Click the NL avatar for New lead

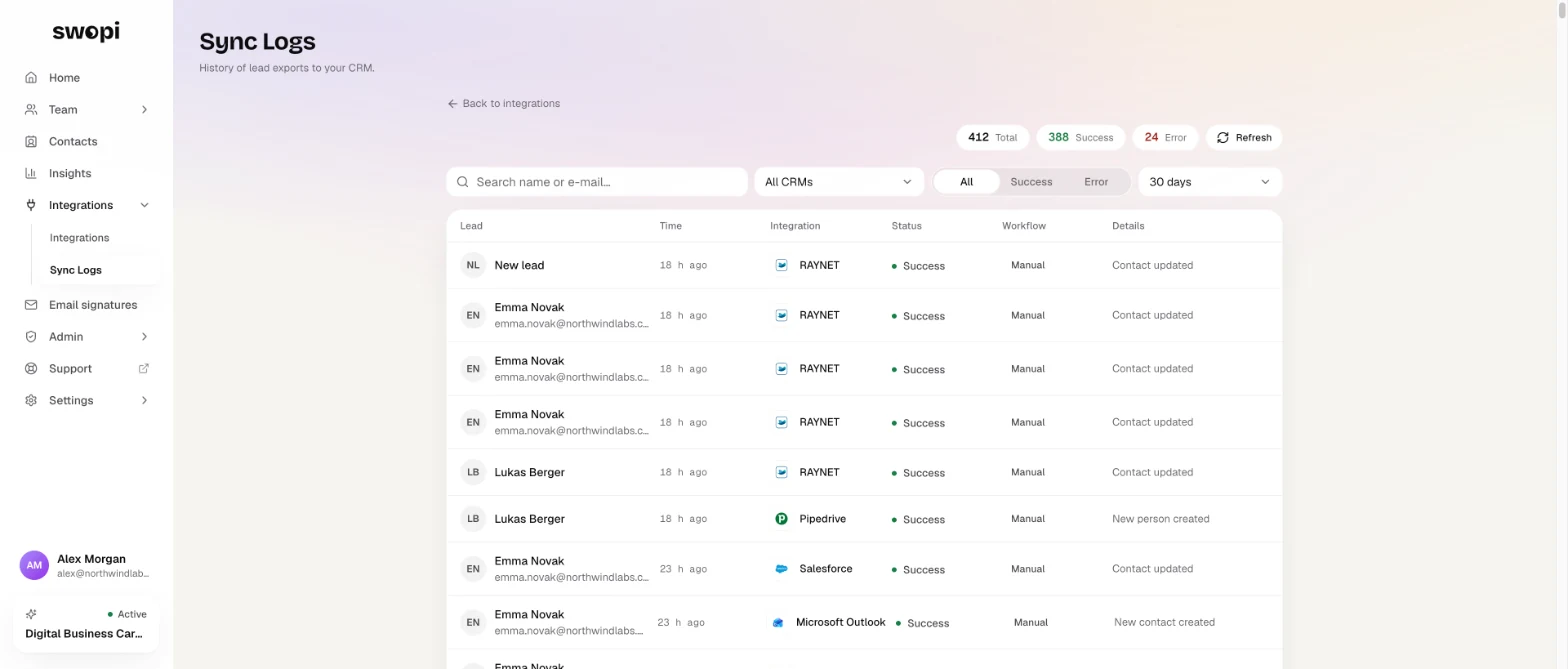point(473,266)
